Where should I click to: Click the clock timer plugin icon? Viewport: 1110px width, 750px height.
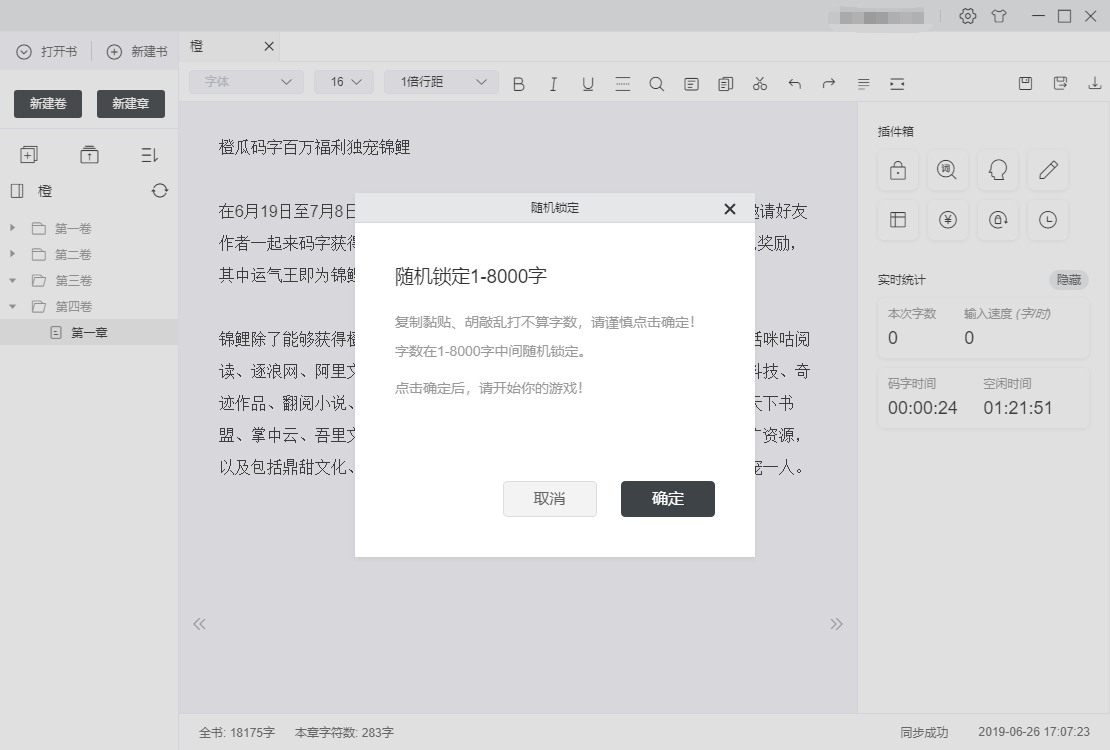coord(1047,220)
